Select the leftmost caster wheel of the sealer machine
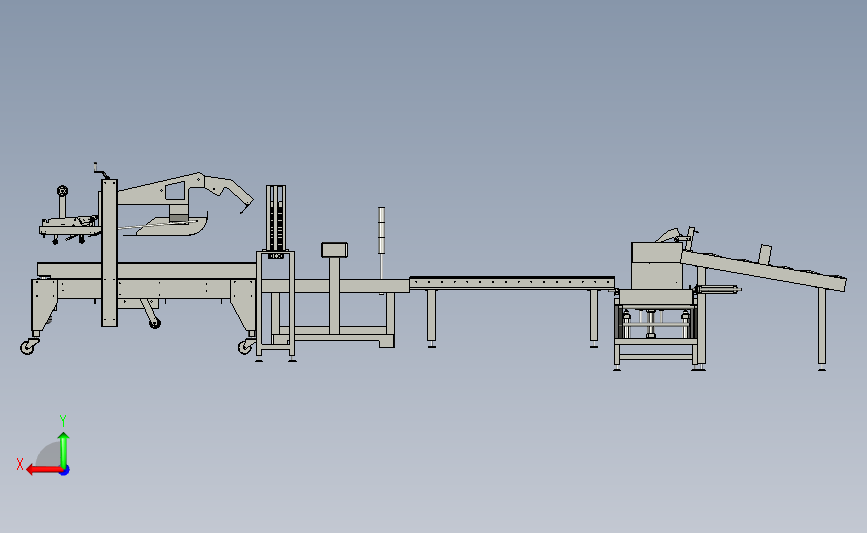Image resolution: width=867 pixels, height=533 pixels. tap(28, 347)
